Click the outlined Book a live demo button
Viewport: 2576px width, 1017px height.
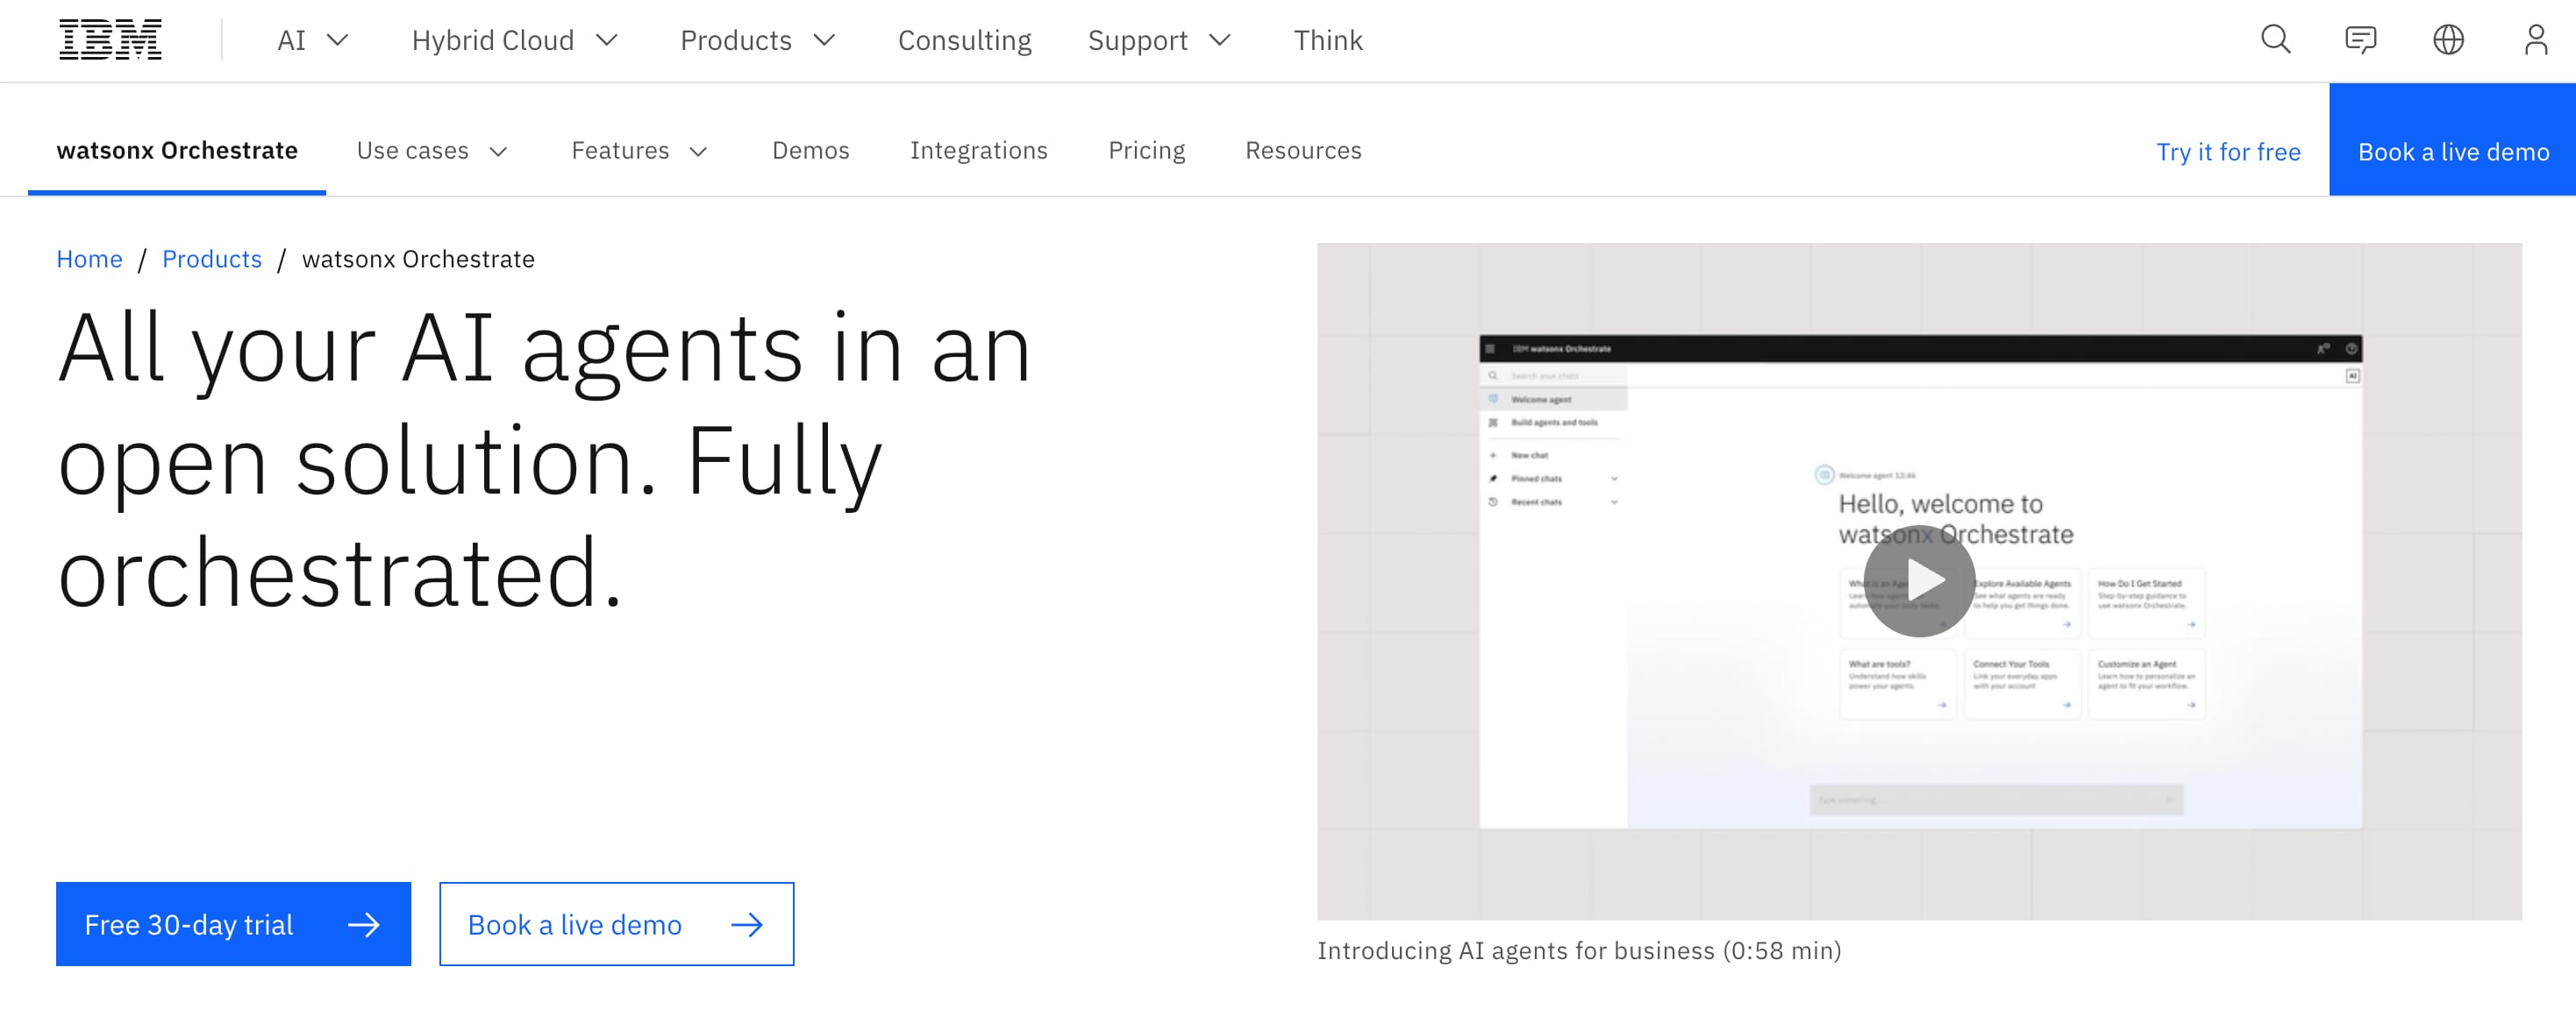(616, 924)
